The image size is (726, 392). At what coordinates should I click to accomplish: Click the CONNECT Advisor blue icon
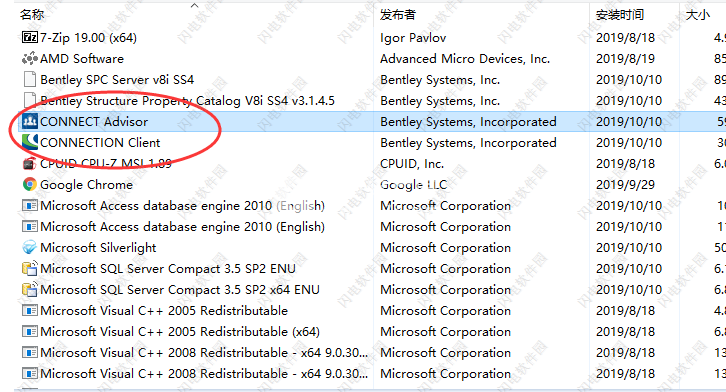[30, 121]
